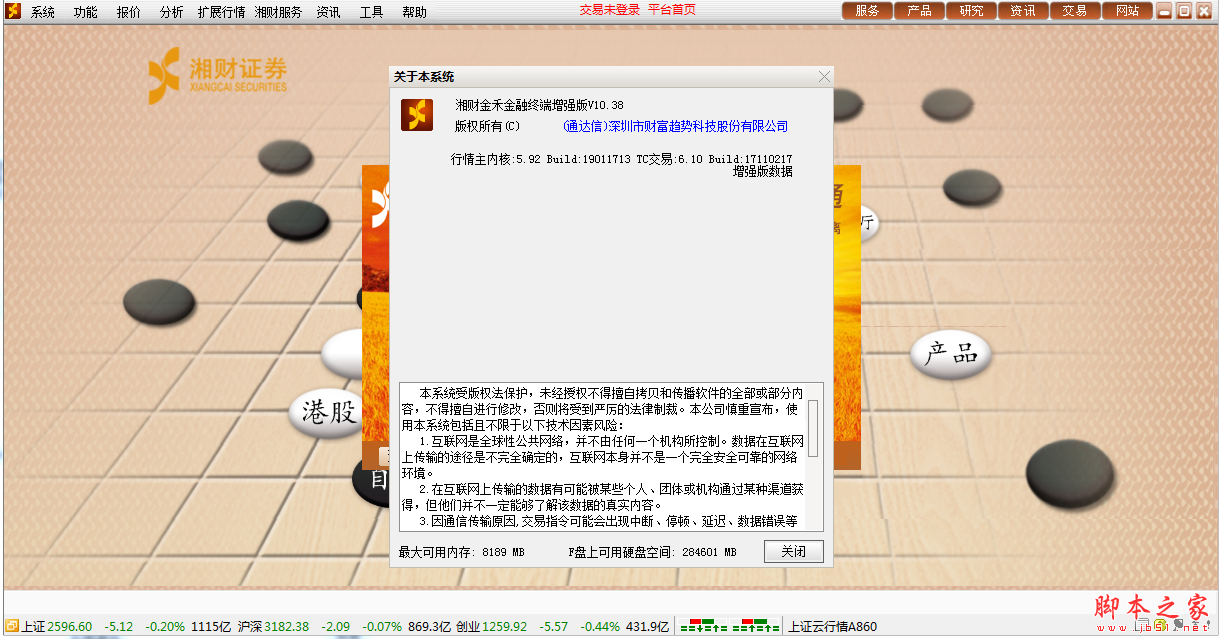This screenshot has height=639, width=1220.
Task: Click the 交易未登录 link
Action: point(609,10)
